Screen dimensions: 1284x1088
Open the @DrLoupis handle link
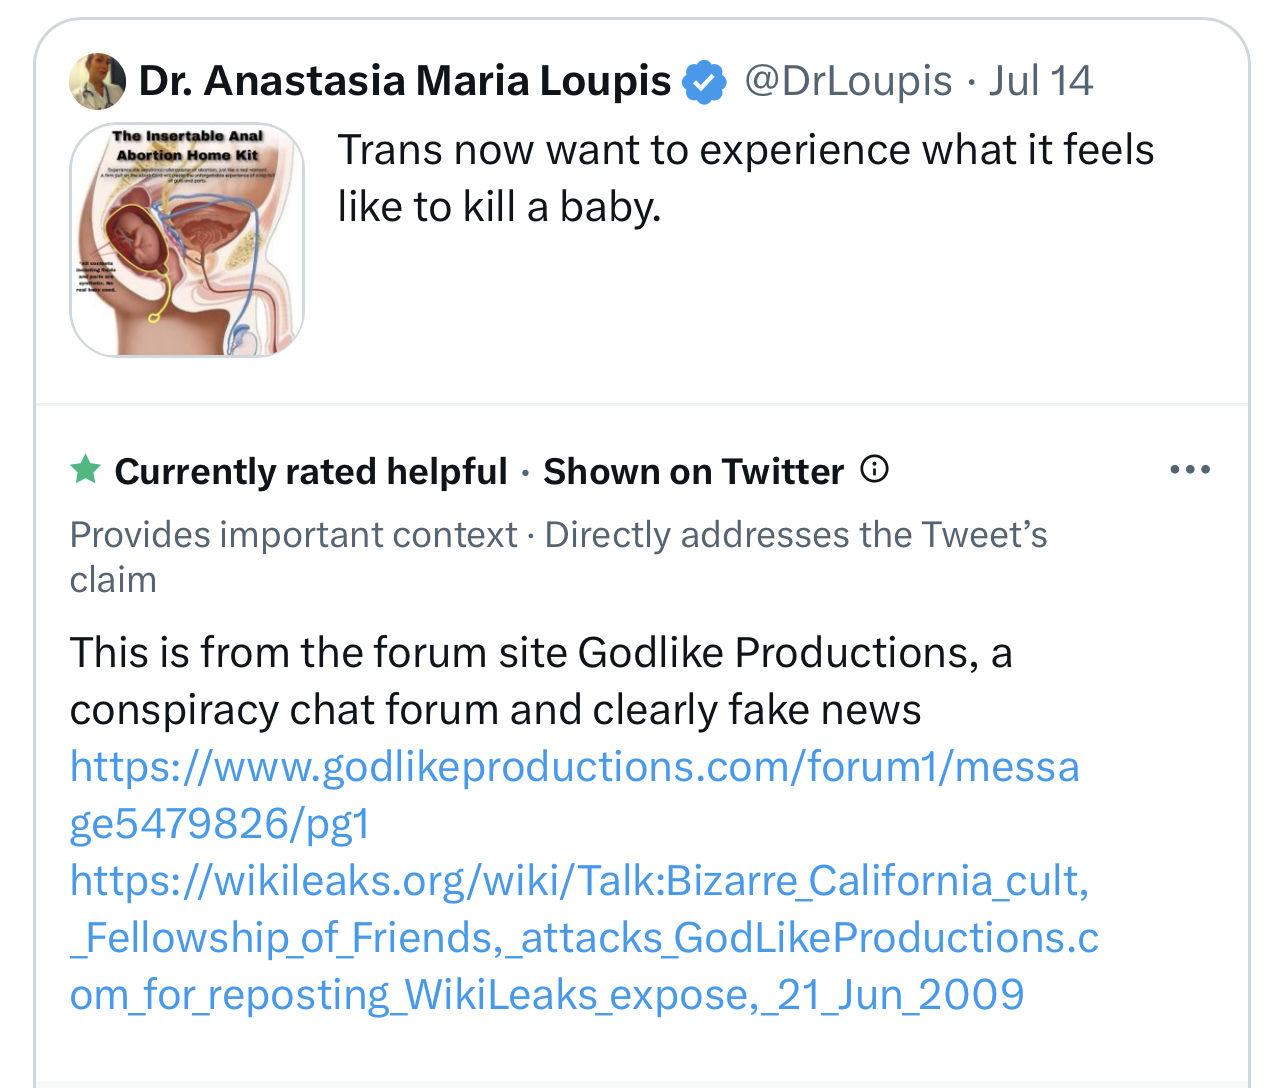(848, 81)
